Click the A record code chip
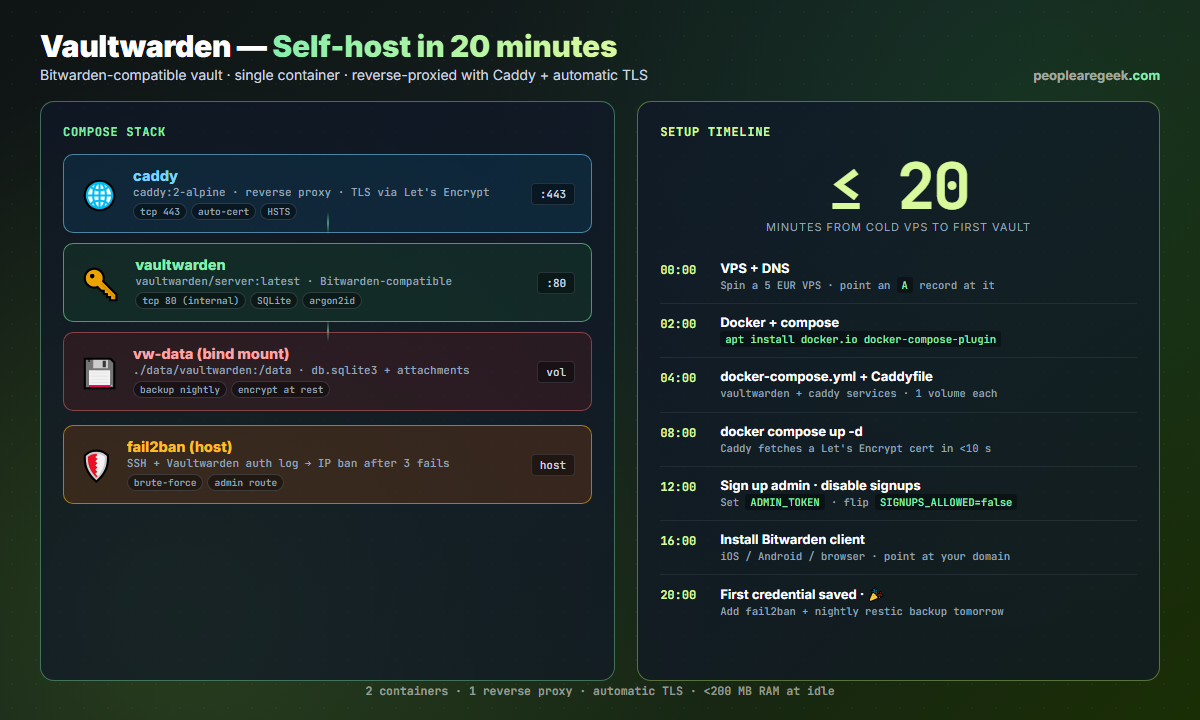1200x720 pixels. [904, 285]
